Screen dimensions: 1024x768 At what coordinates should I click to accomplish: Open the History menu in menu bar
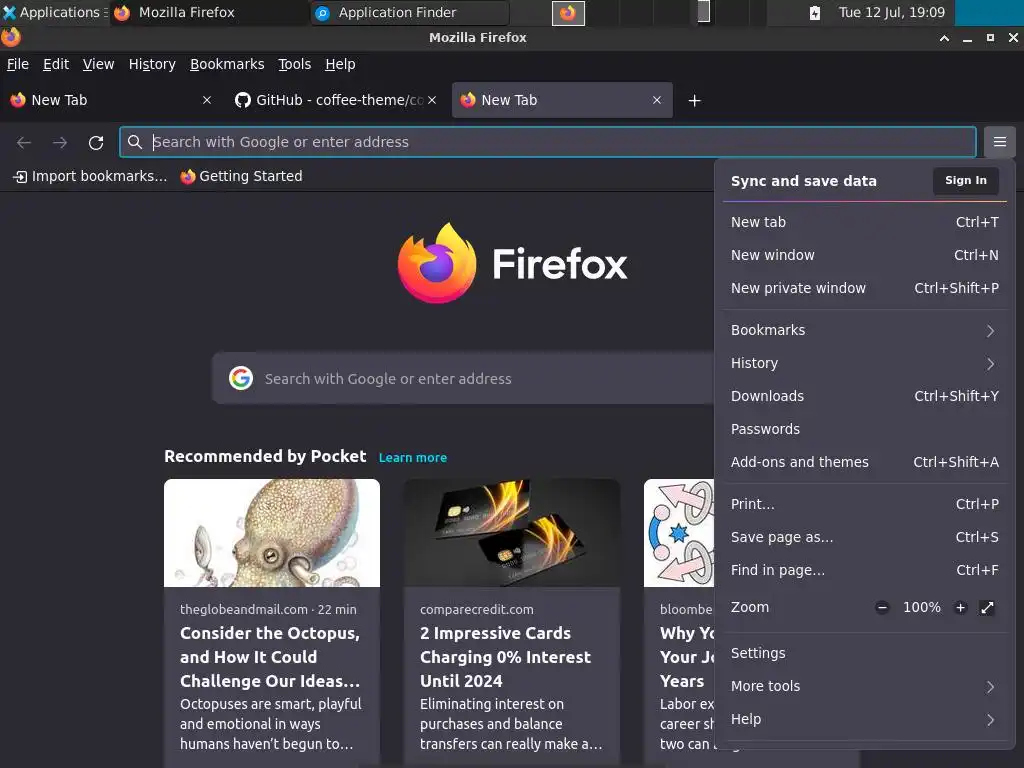tap(152, 64)
